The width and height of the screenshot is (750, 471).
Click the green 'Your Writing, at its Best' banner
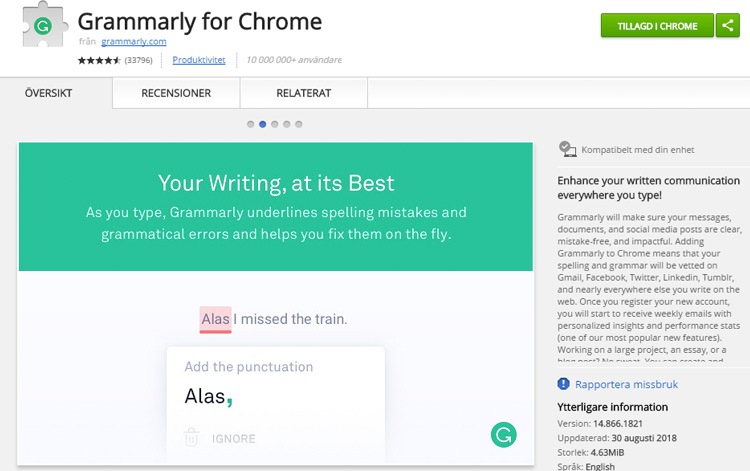click(275, 207)
